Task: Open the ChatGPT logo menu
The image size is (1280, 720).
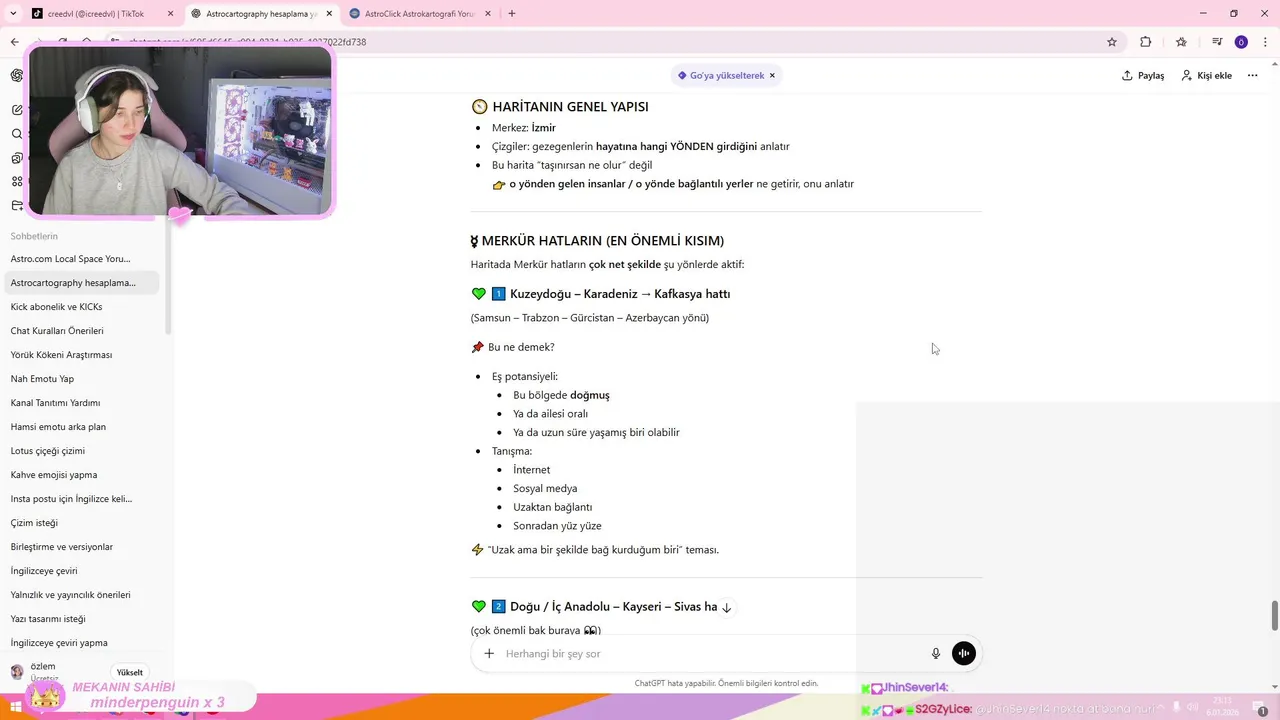Action: [17, 75]
